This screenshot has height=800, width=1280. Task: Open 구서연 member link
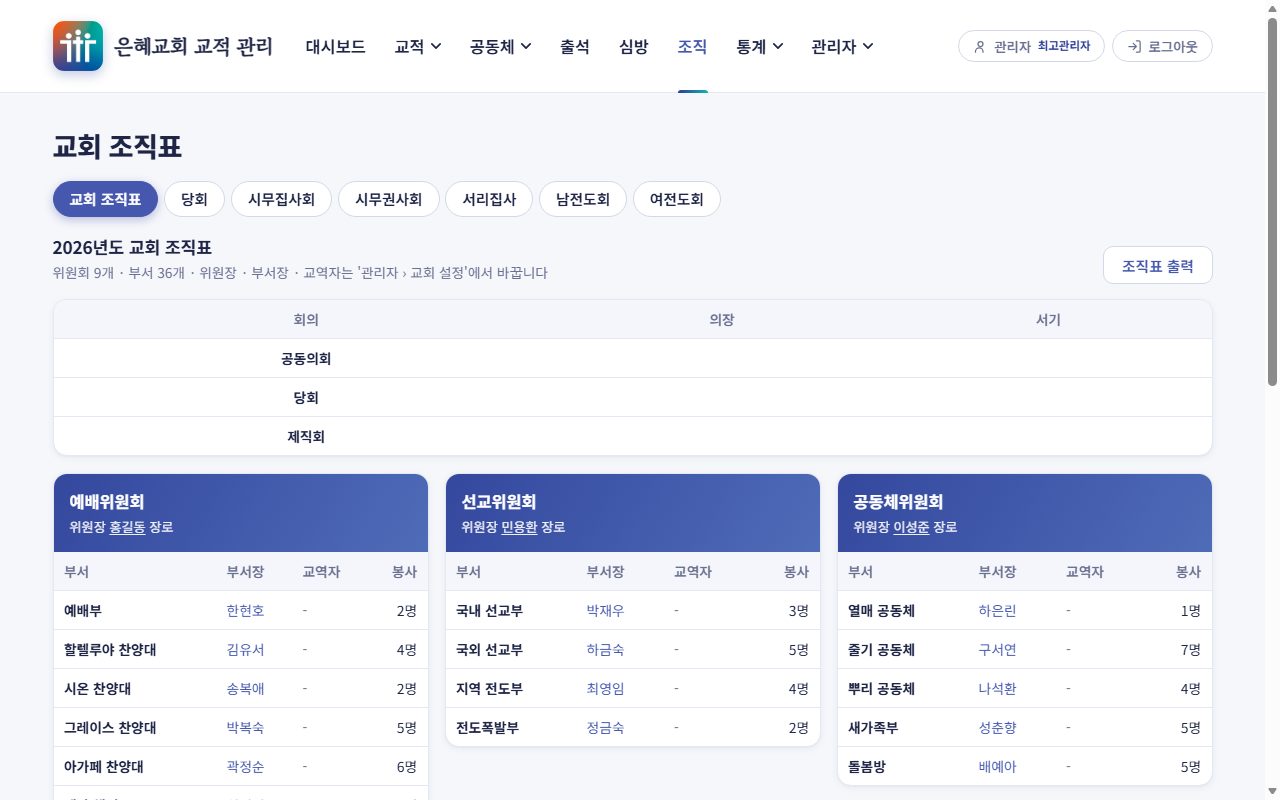(997, 650)
